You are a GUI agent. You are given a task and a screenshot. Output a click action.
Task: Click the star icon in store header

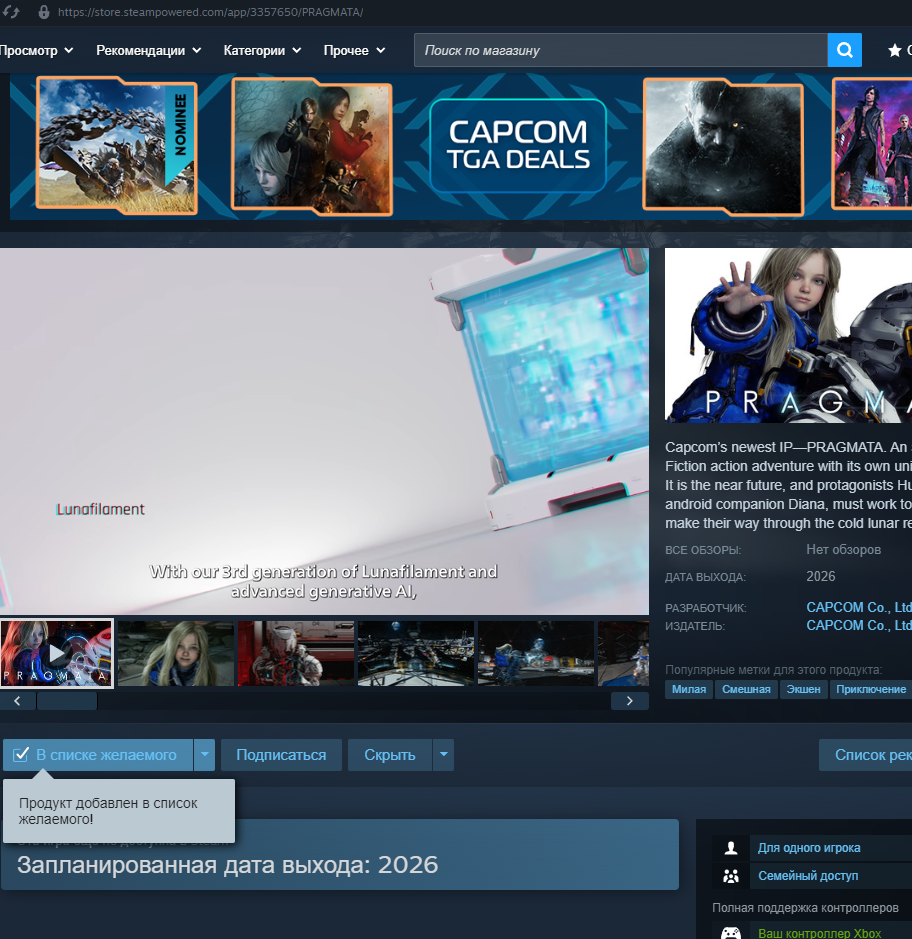(x=895, y=50)
